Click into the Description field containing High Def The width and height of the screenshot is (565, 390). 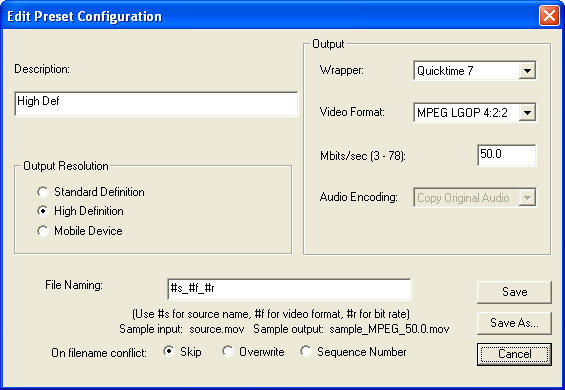pyautogui.click(x=156, y=104)
